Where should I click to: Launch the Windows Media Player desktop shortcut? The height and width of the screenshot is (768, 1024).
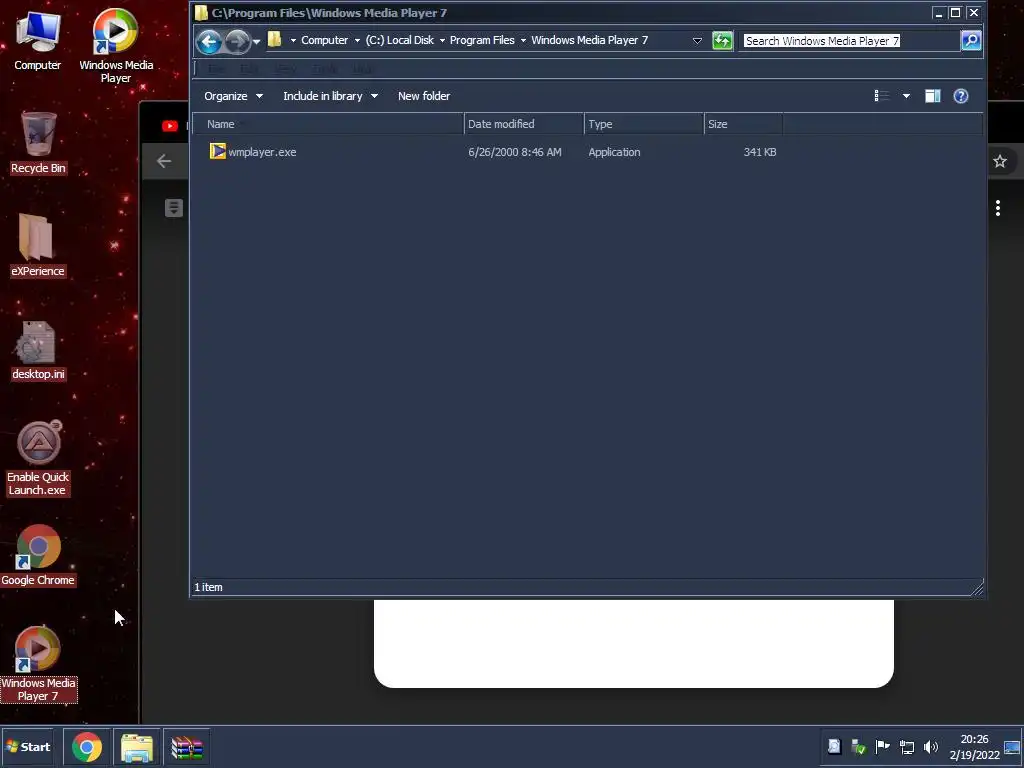(x=116, y=46)
